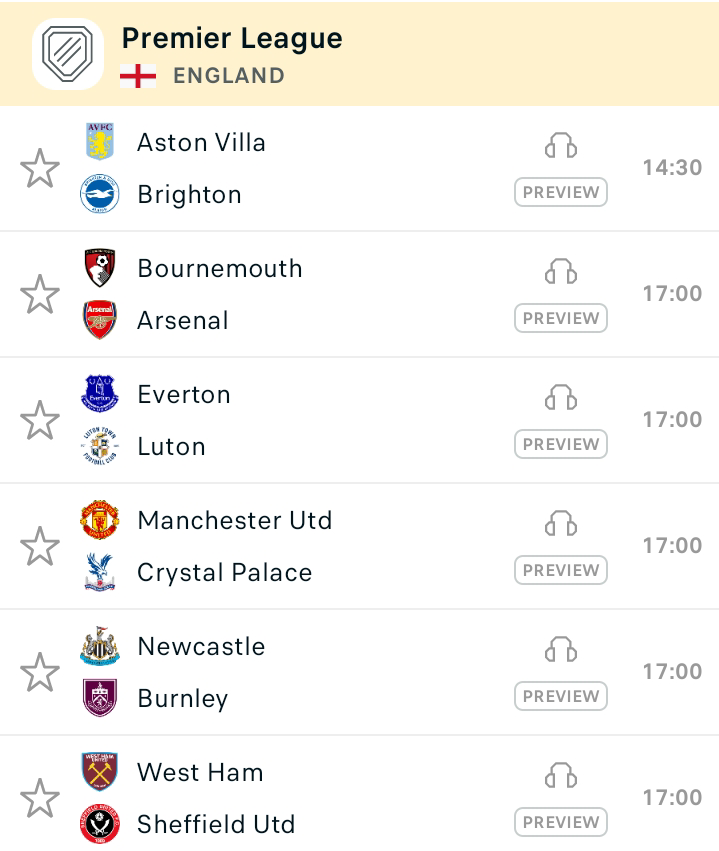This screenshot has width=719, height=851.
Task: Open Premier League header title
Action: click(x=232, y=39)
